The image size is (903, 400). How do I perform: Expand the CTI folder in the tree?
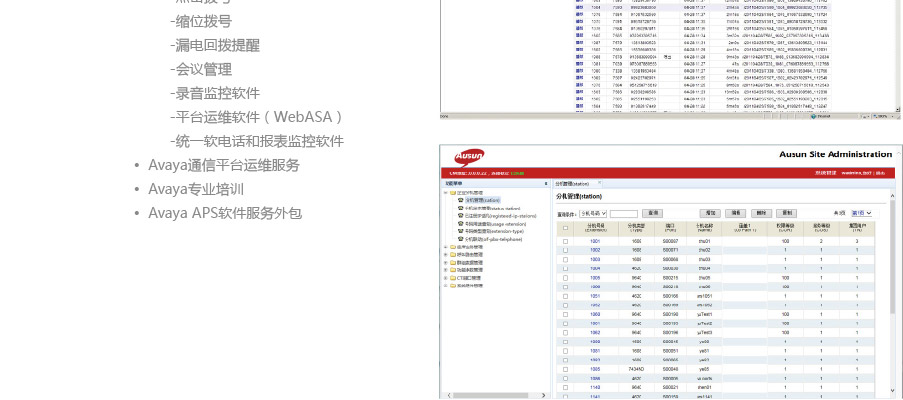coord(446,278)
